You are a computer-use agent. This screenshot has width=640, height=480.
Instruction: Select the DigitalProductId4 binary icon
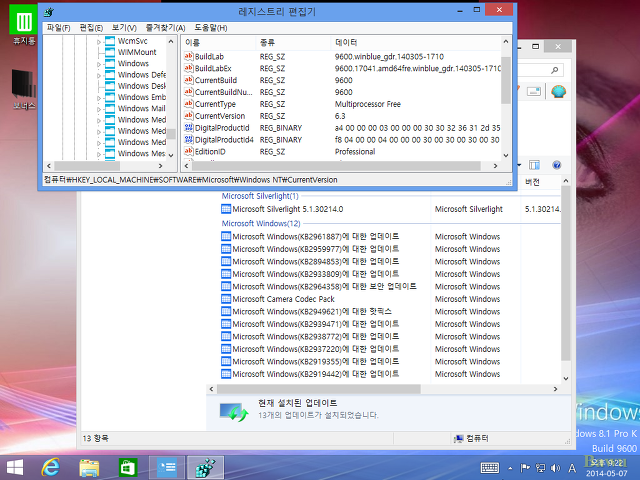pos(188,140)
